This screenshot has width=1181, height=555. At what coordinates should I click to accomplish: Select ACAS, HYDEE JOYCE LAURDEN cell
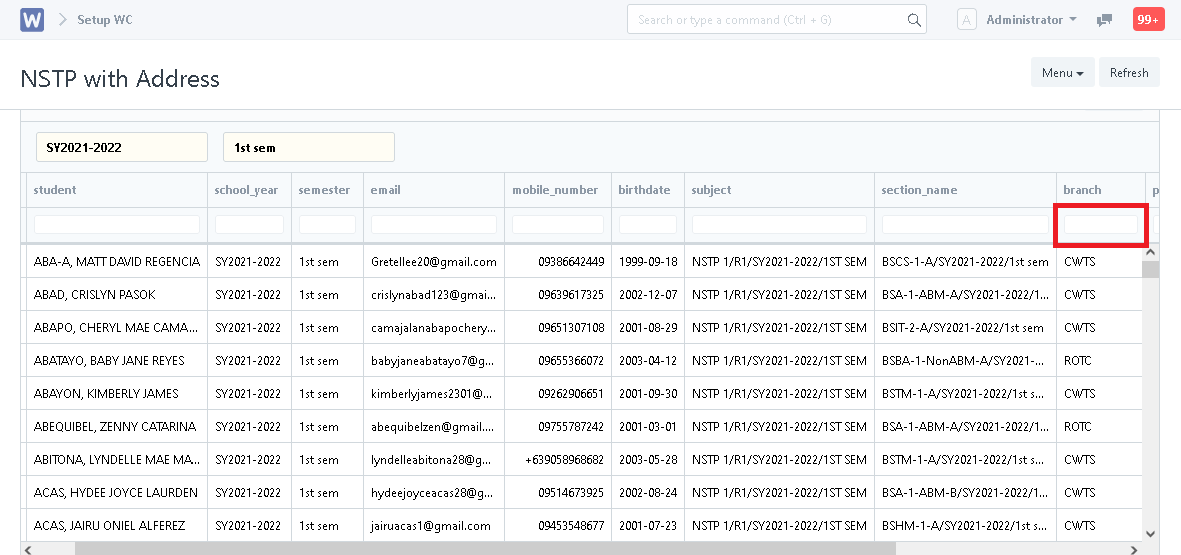[117, 492]
